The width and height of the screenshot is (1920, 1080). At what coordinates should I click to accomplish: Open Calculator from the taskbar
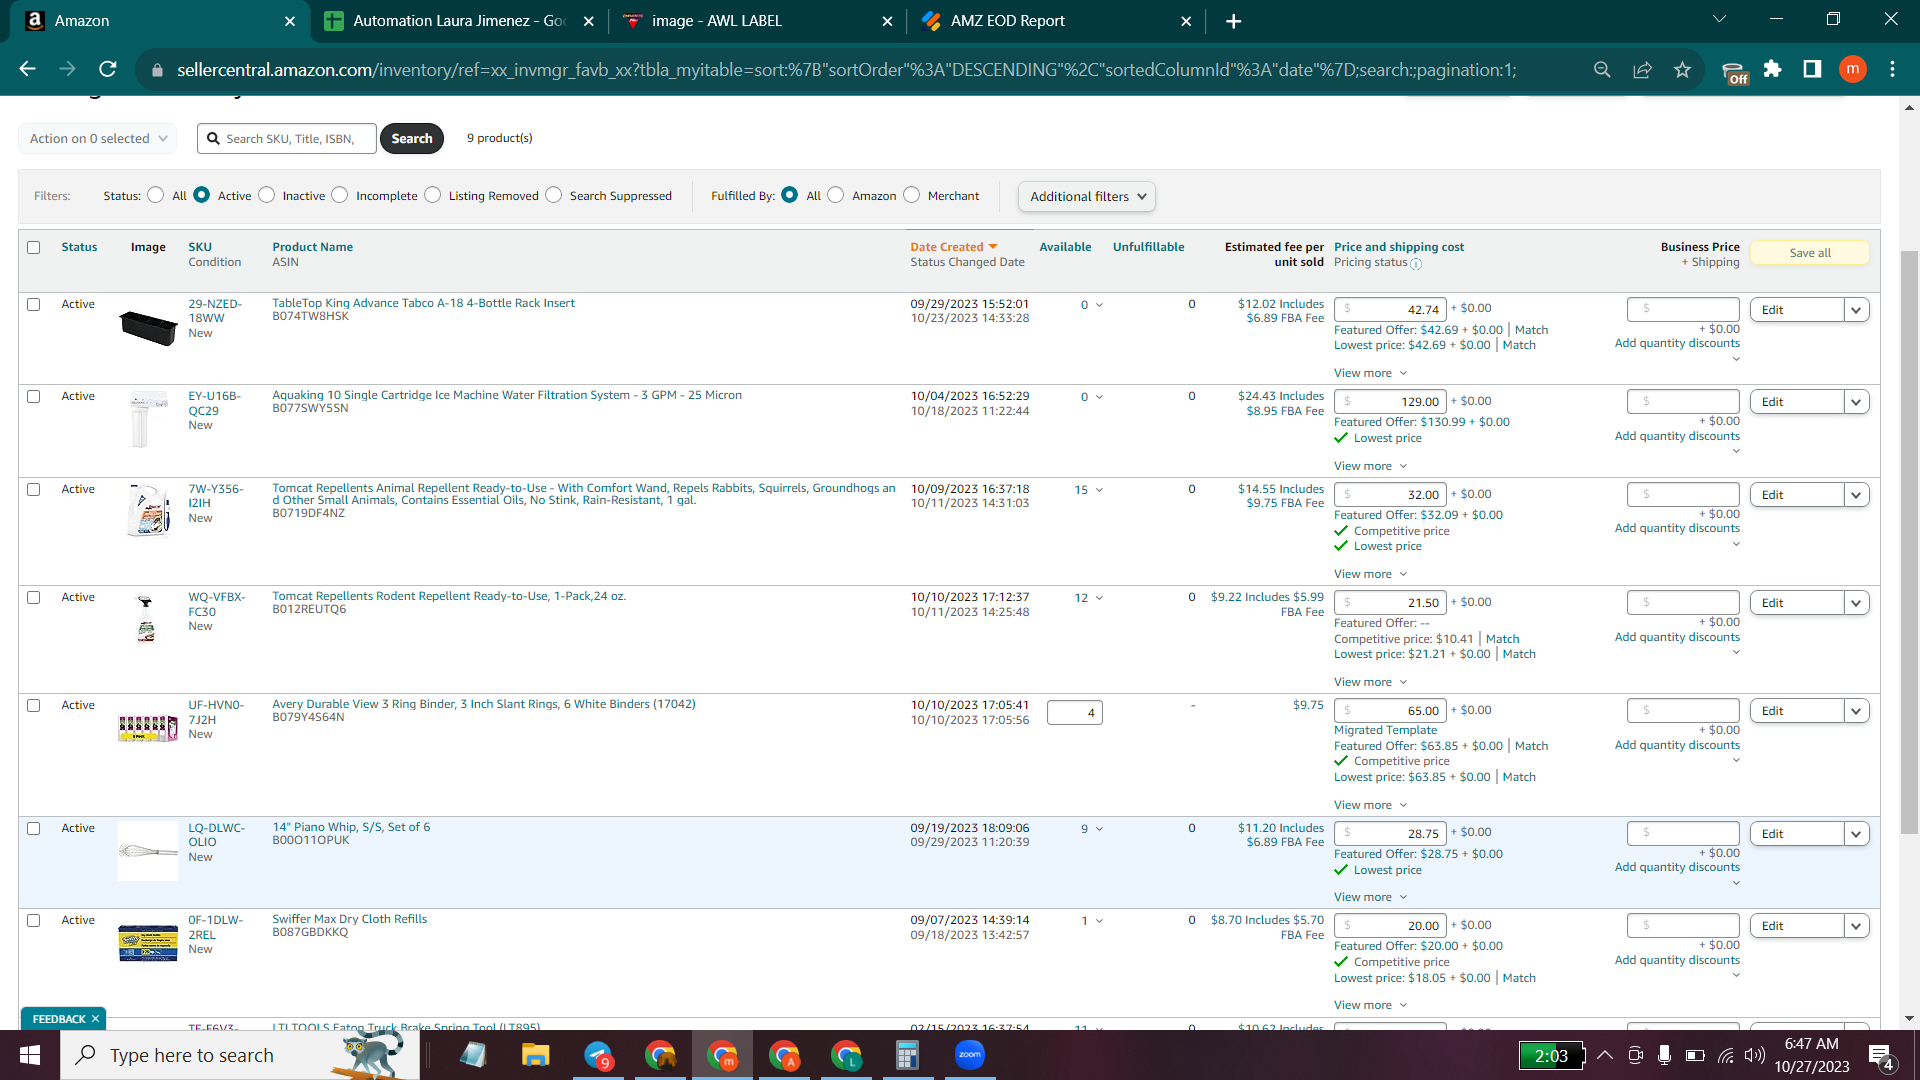tap(907, 1055)
